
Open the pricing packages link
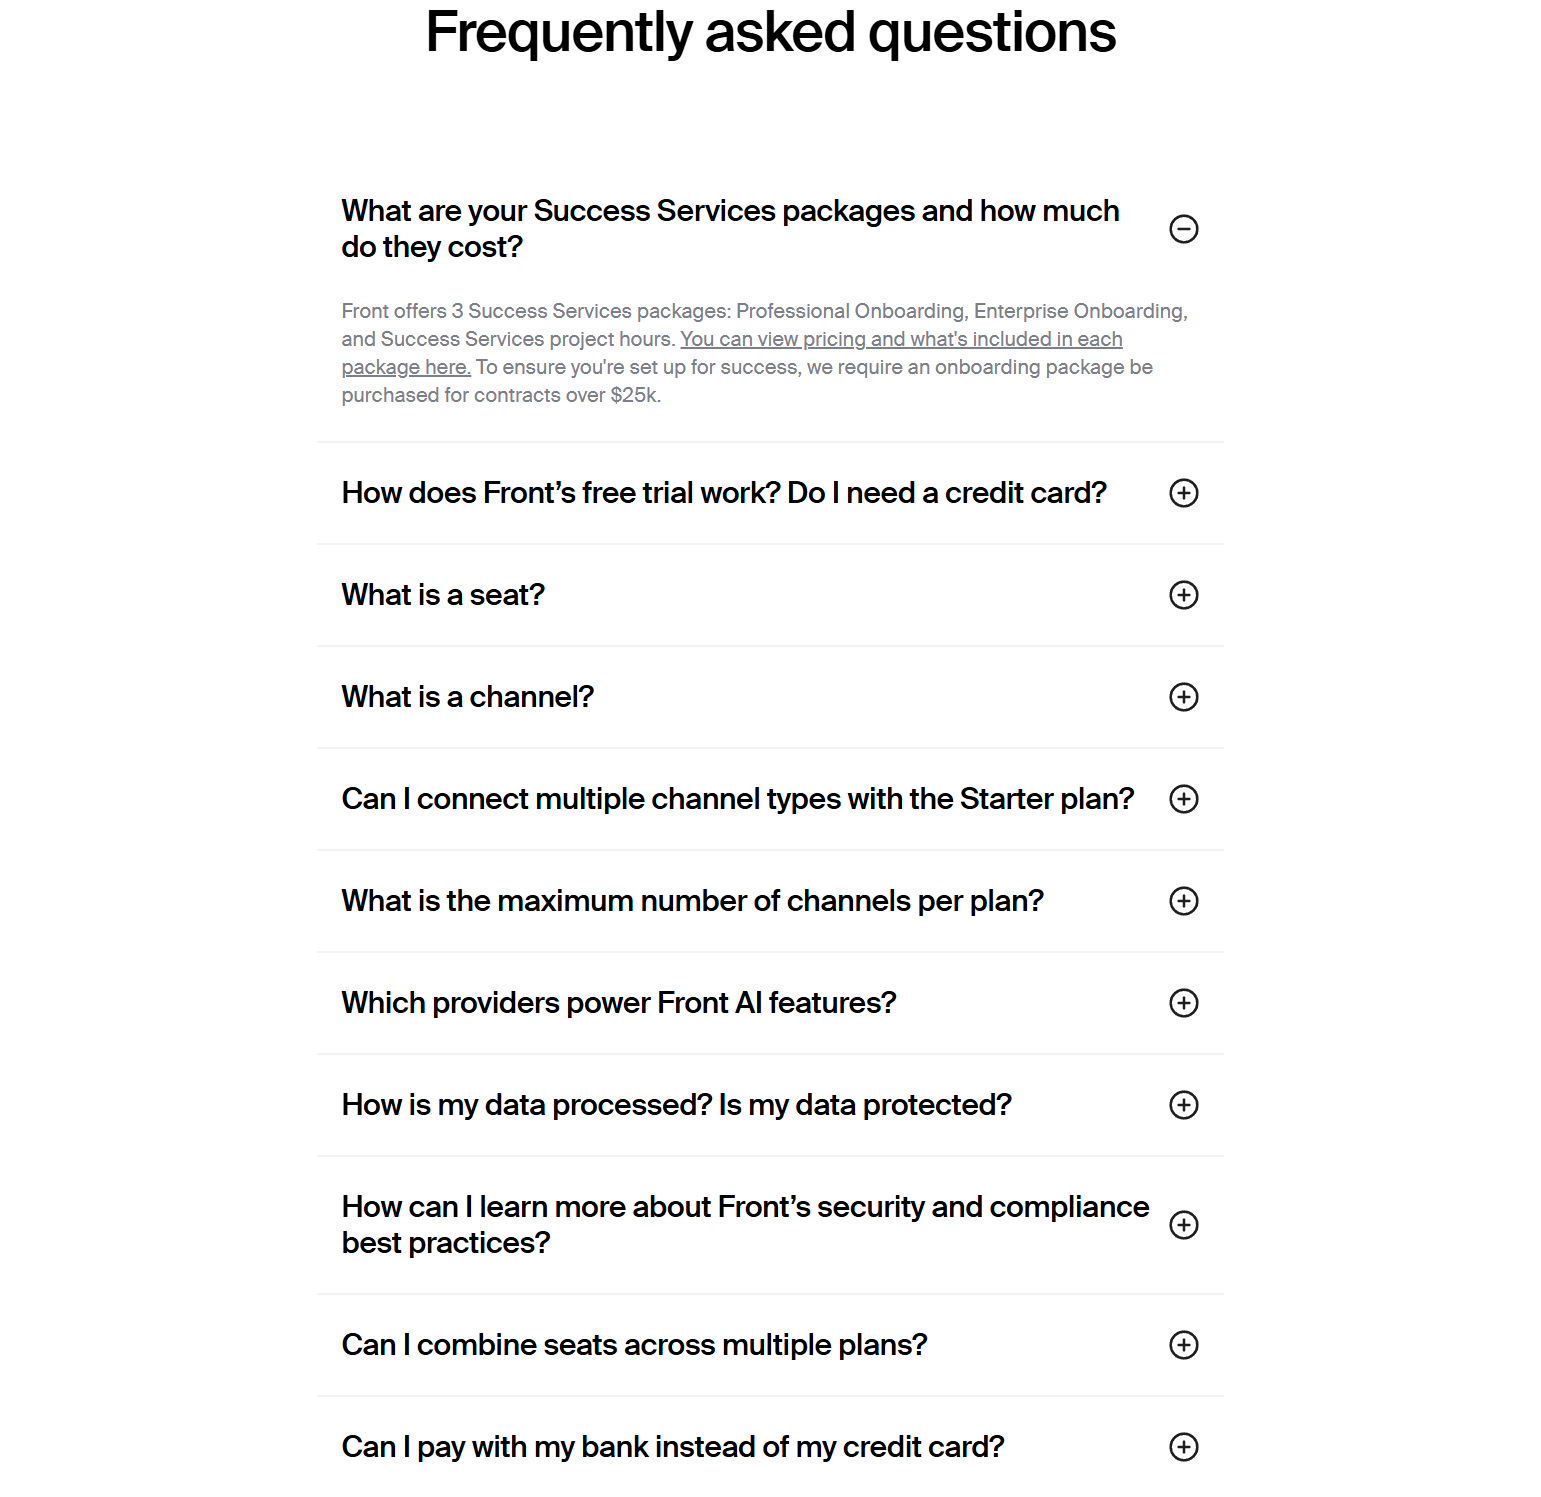click(900, 339)
